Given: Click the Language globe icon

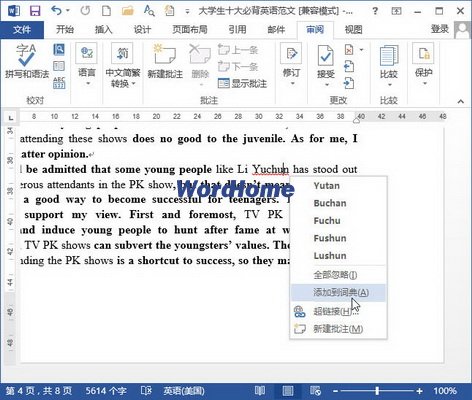Looking at the screenshot, I should point(87,53).
